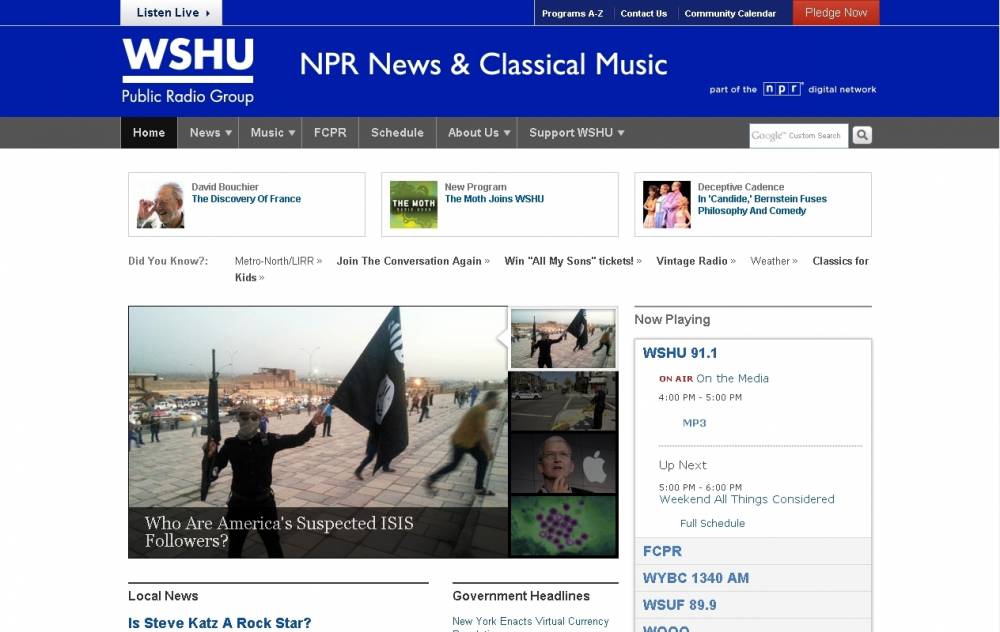Expand the WSUF 89.9 station panel
The image size is (1000, 632).
tap(753, 605)
